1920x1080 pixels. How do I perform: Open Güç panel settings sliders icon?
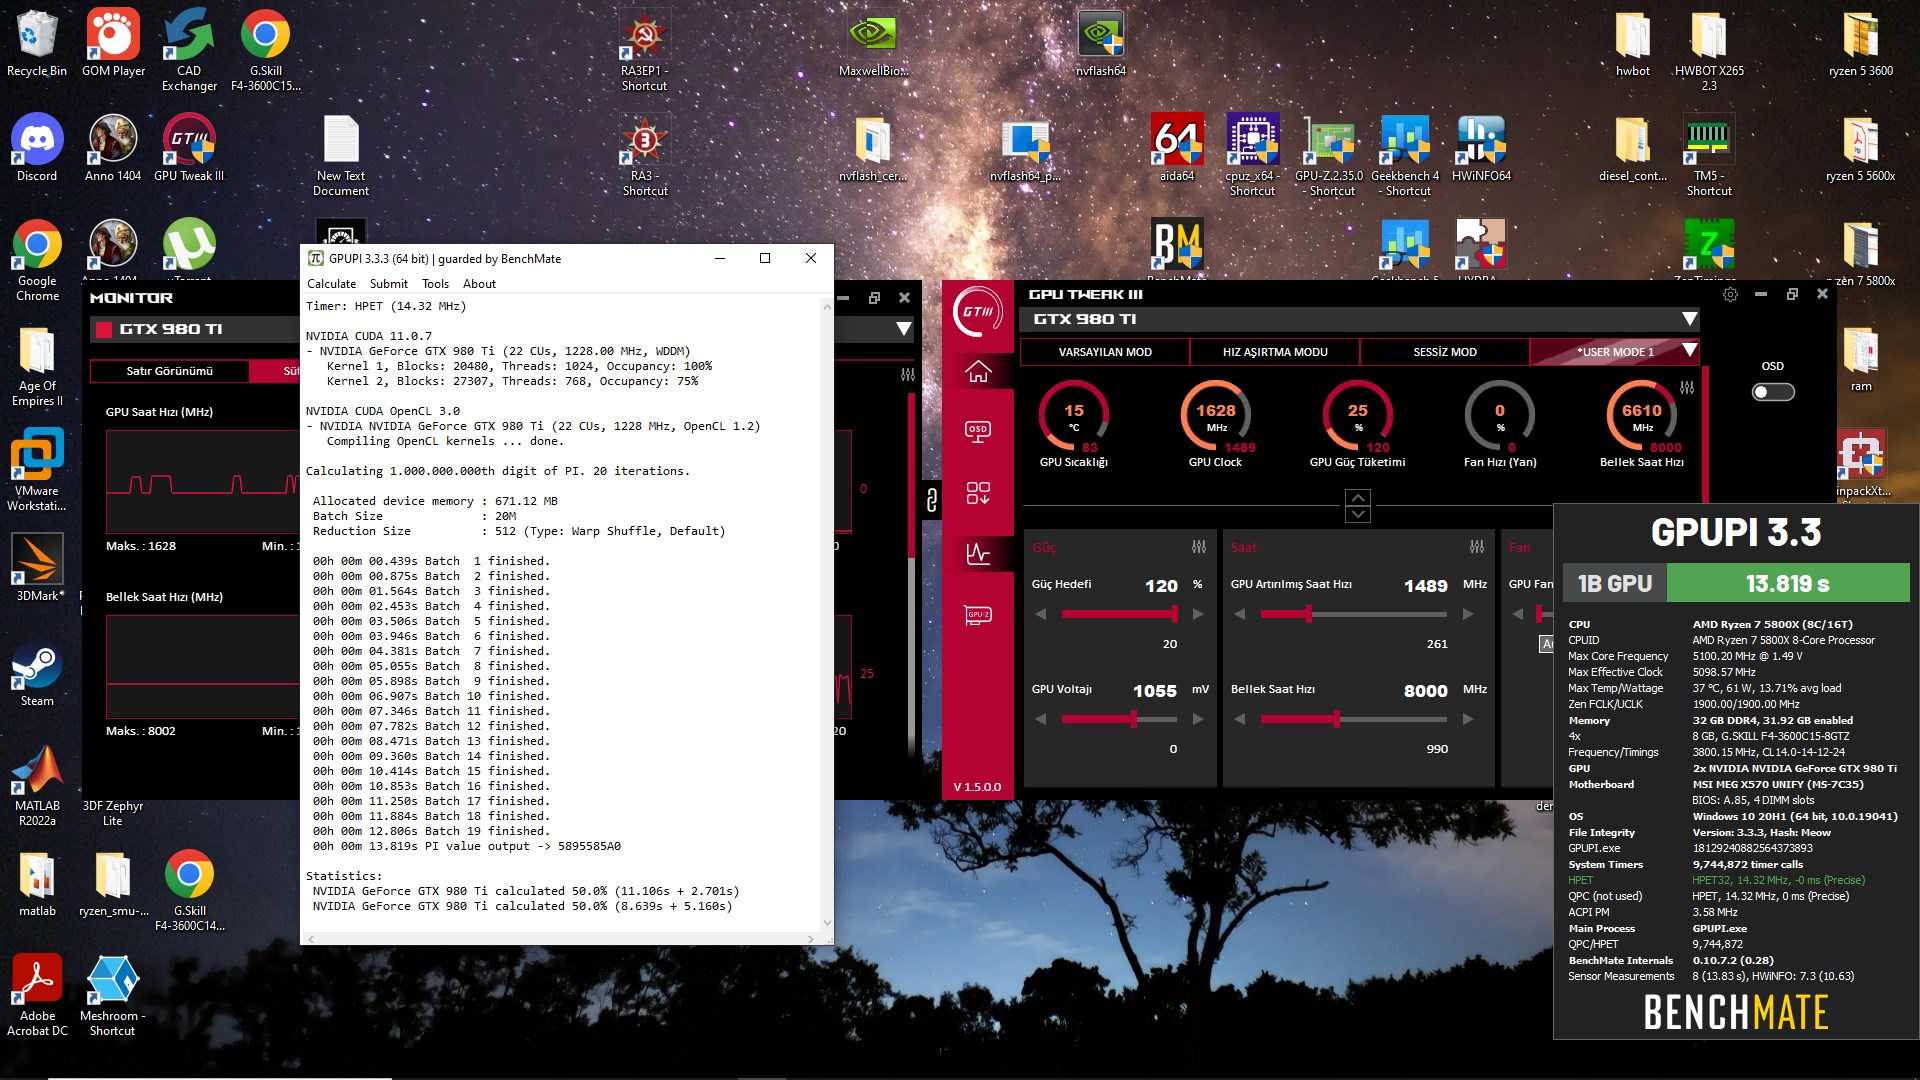point(1198,547)
